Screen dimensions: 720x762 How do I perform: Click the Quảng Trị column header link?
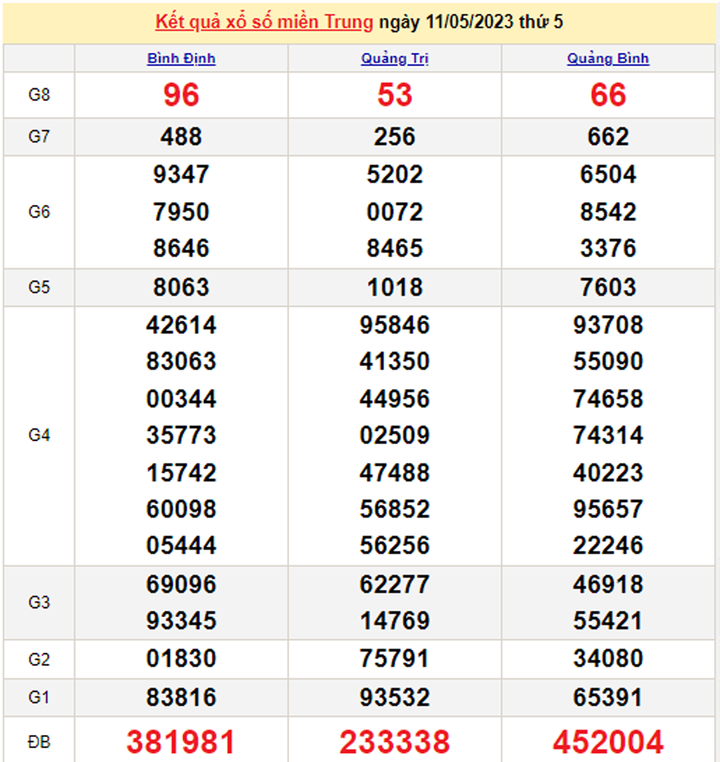point(395,59)
